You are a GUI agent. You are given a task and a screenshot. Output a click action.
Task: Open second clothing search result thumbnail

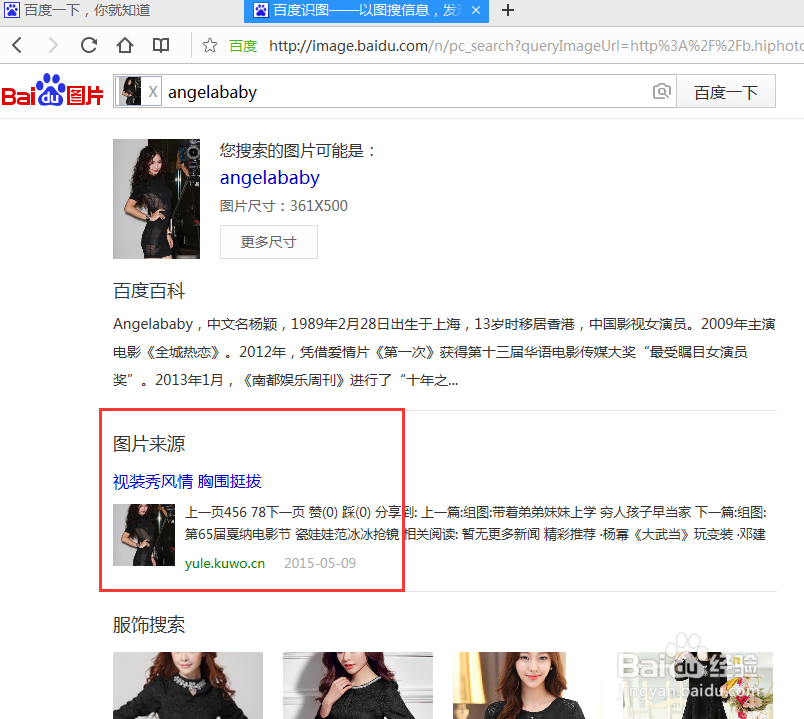358,685
